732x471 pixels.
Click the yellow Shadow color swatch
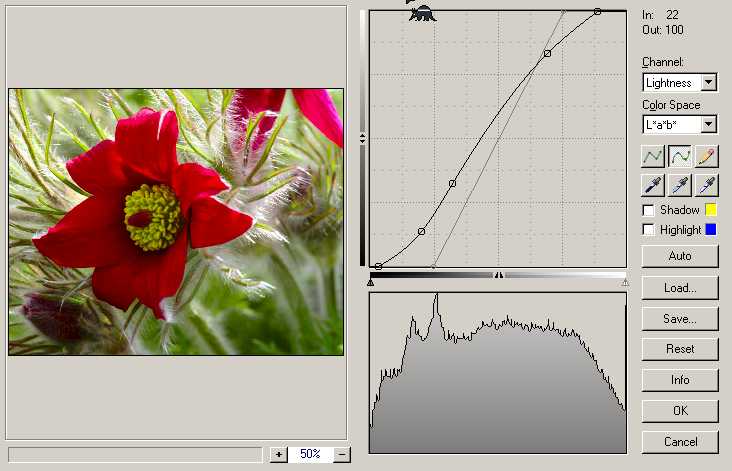[713, 210]
